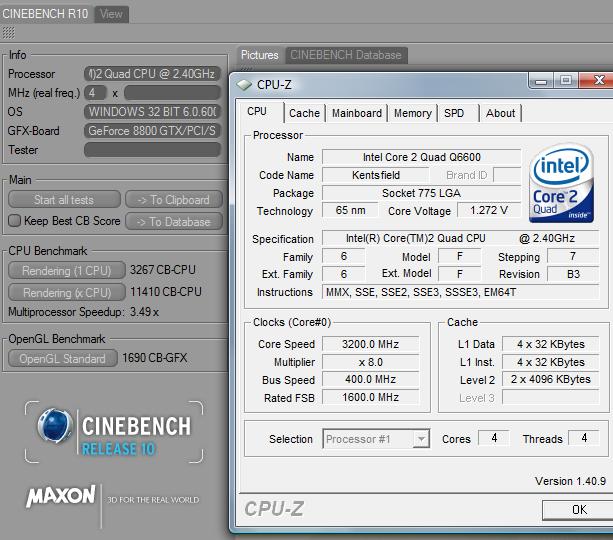
Task: Click the Version 1.40.9 text
Action: (x=570, y=481)
